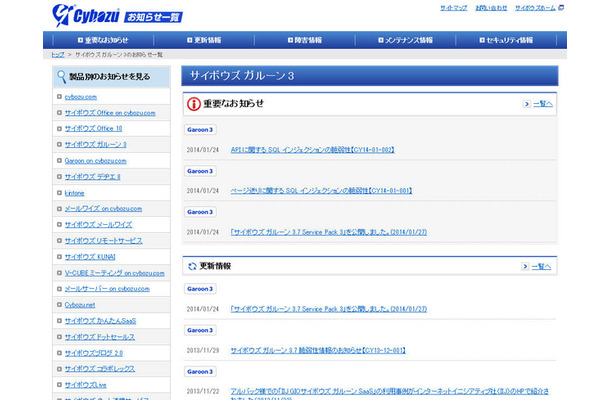This screenshot has height=400, width=610.
Task: Click the arrow icon next to 一覧へ in 重要なお知らせ
Action: tap(527, 103)
